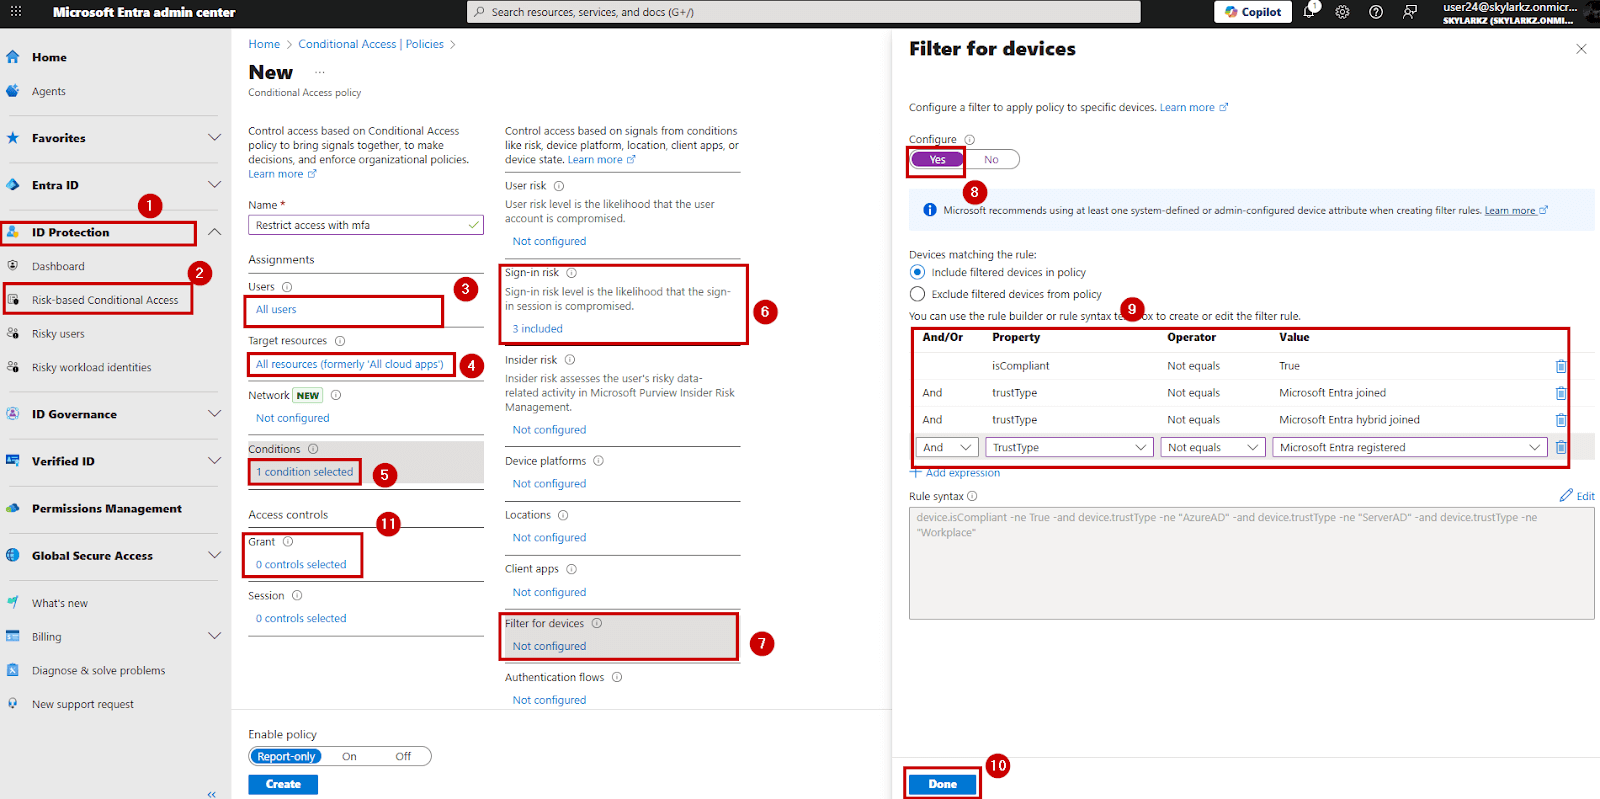Image resolution: width=1600 pixels, height=799 pixels.
Task: Delete the isCompliant rule row
Action: (1561, 366)
